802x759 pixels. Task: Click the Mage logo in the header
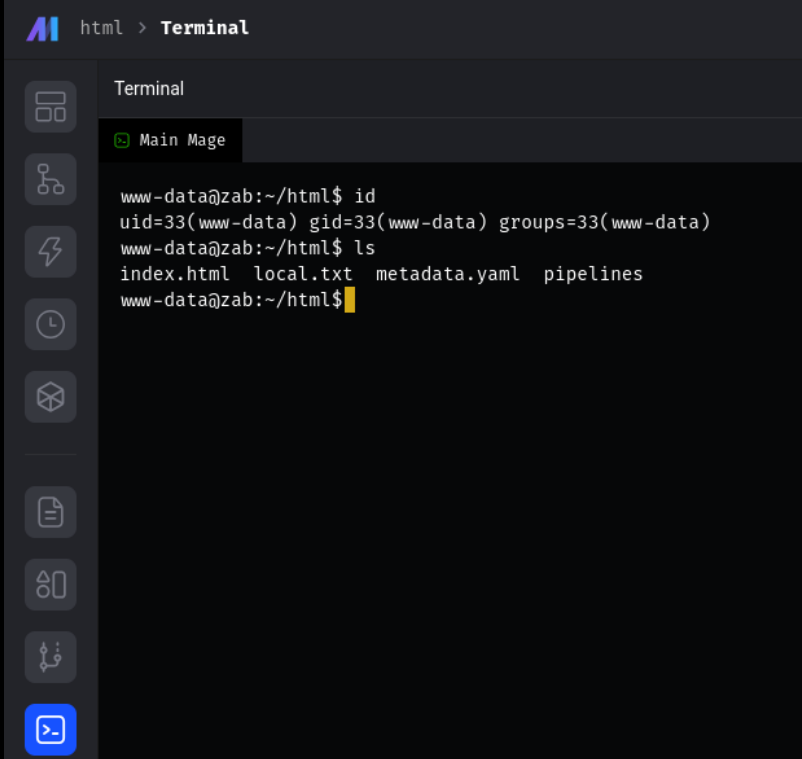pyautogui.click(x=42, y=28)
